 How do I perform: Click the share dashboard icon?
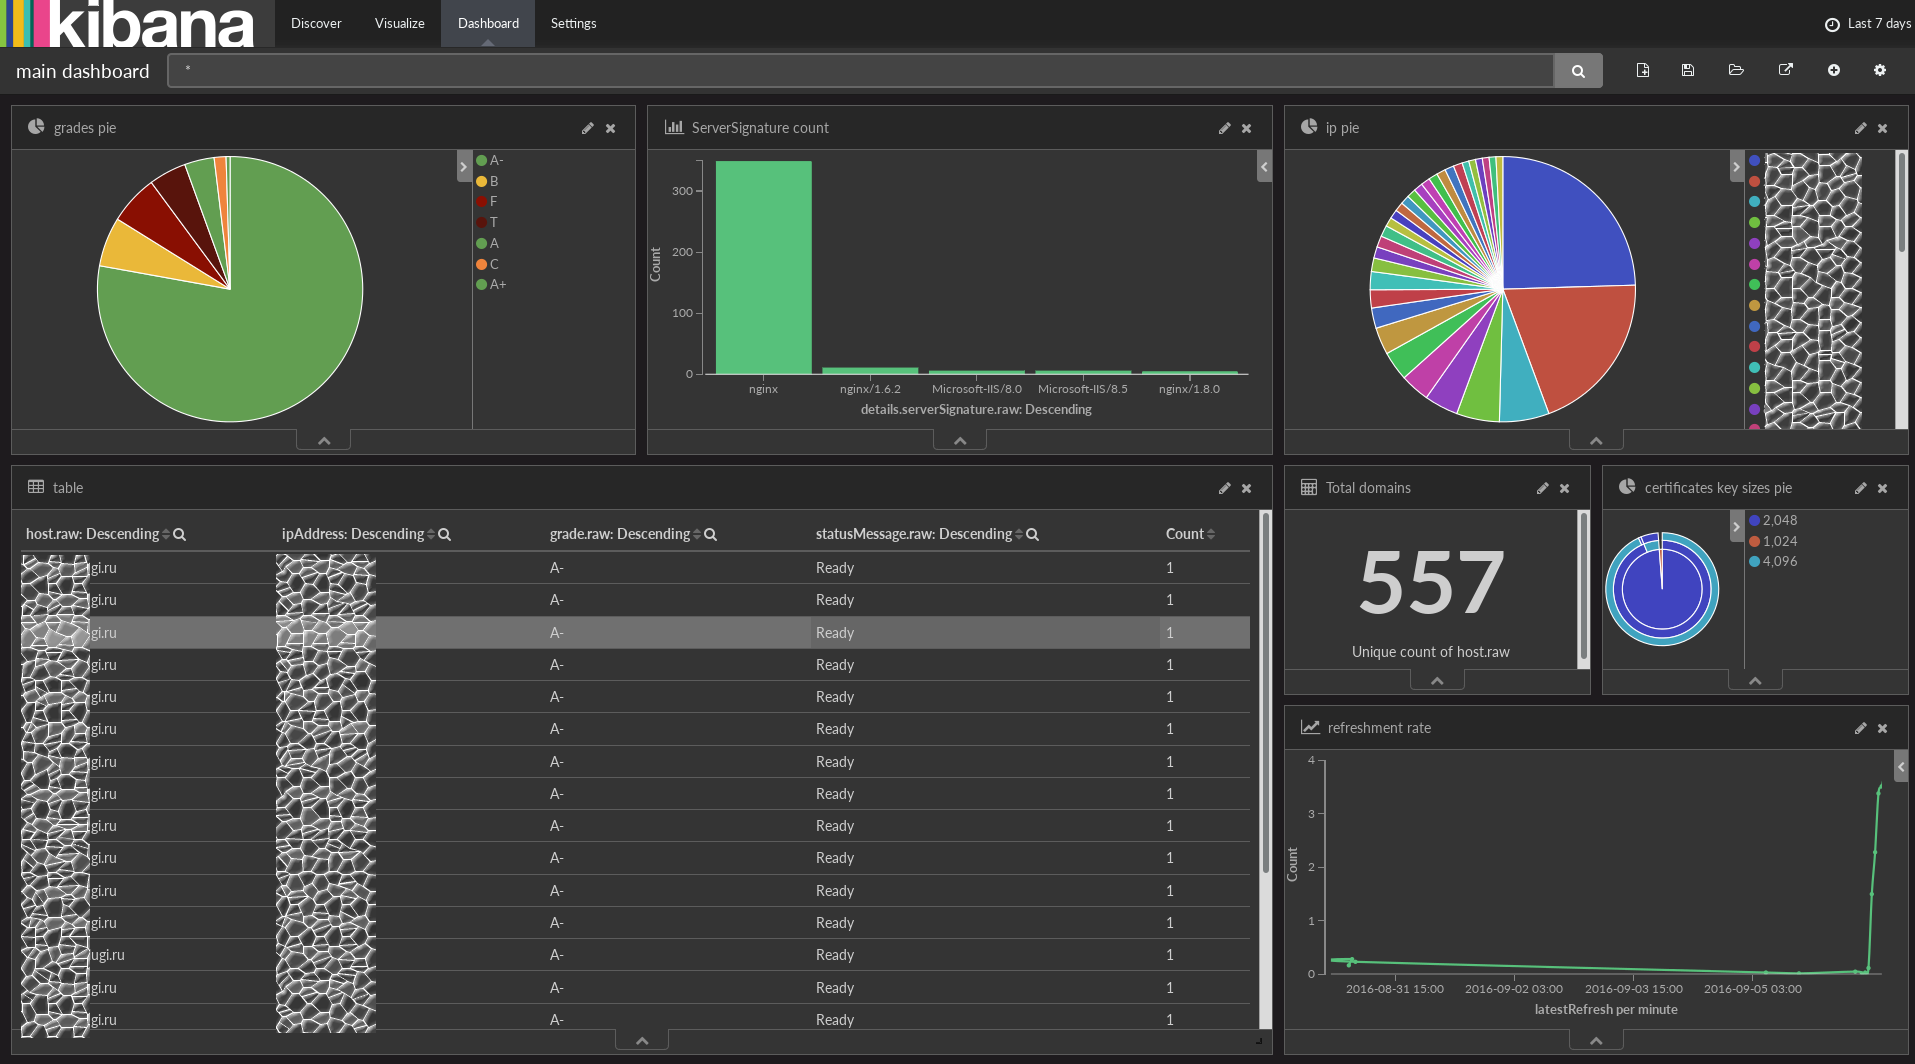pyautogui.click(x=1786, y=70)
